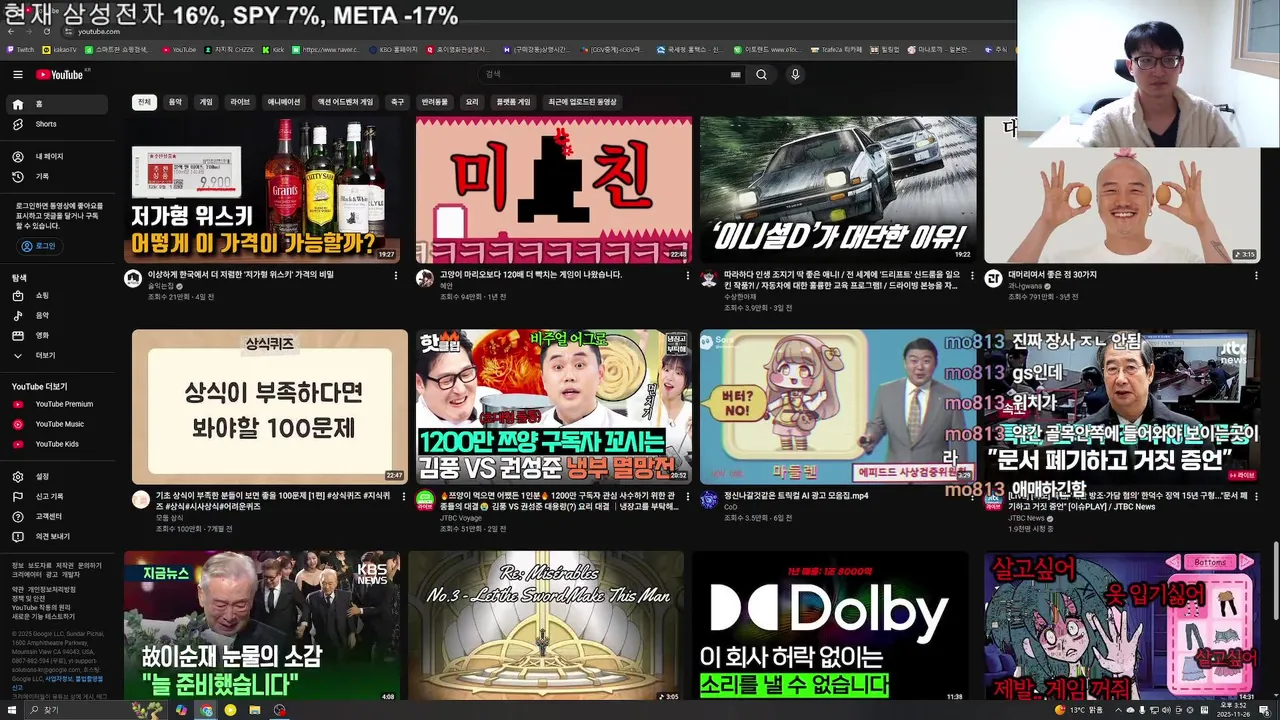Open 김풍 VS 권성준 video thumbnail
This screenshot has height=720, width=1280.
click(x=554, y=407)
